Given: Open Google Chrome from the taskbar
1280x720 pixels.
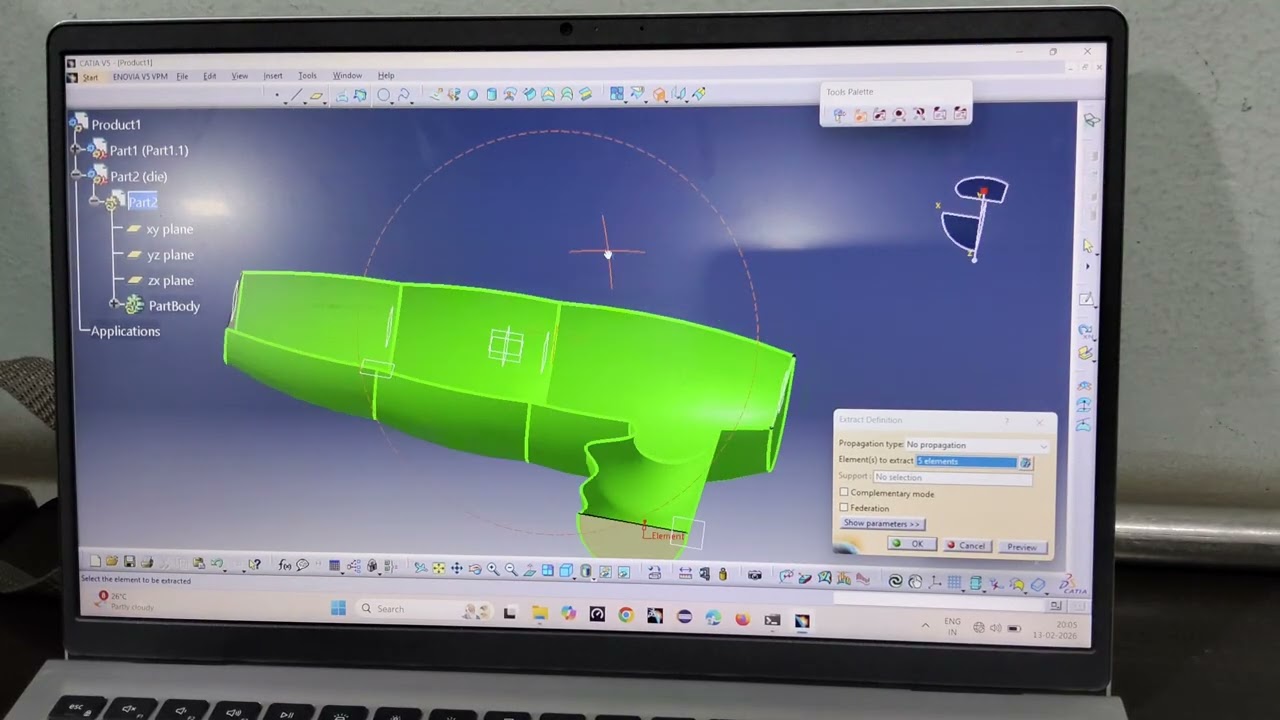Looking at the screenshot, I should [x=626, y=615].
